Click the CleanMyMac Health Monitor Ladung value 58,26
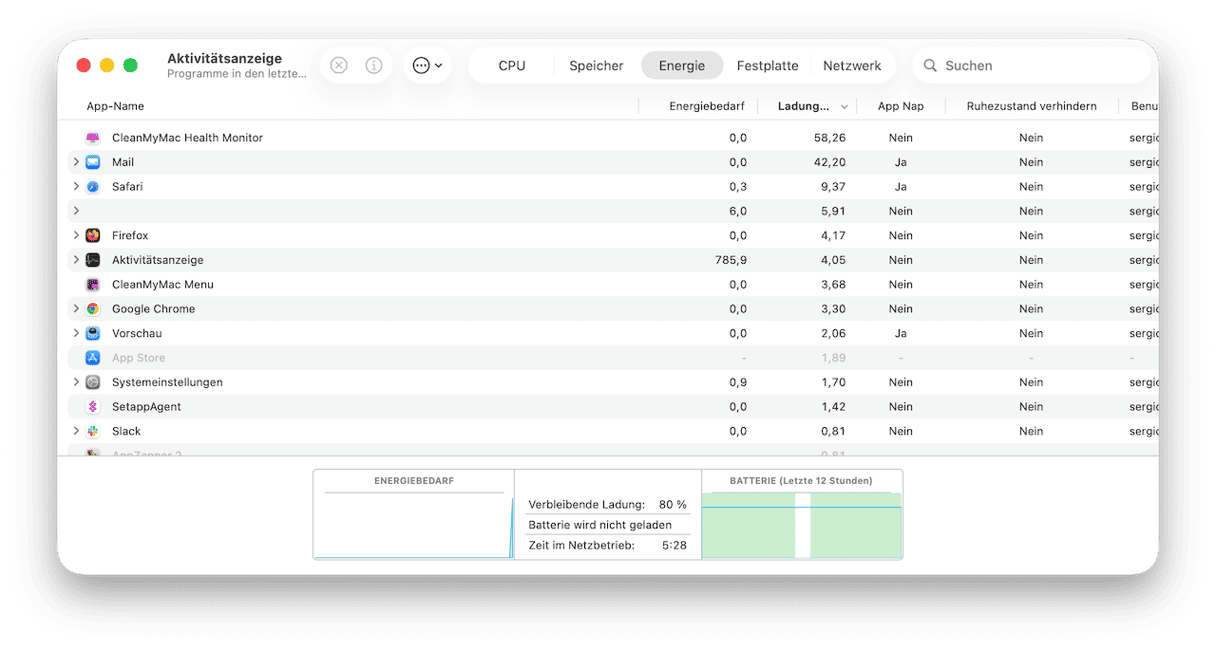The image size is (1216, 650). click(830, 138)
